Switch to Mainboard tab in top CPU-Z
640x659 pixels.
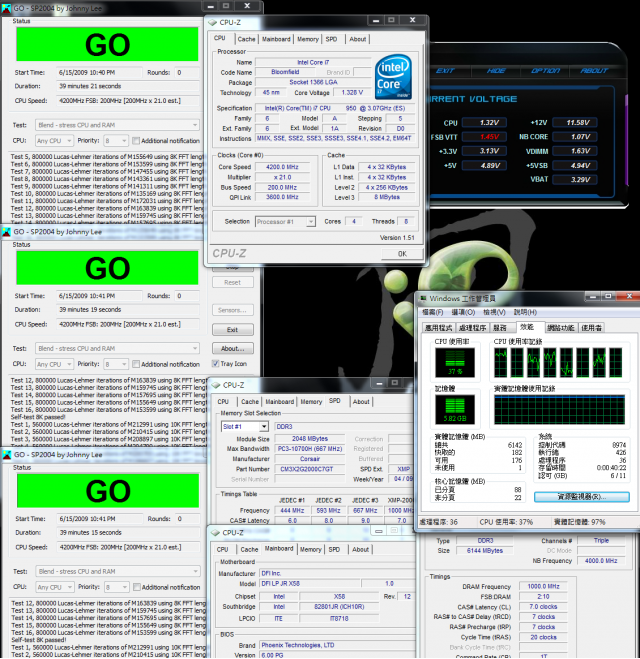tap(276, 39)
